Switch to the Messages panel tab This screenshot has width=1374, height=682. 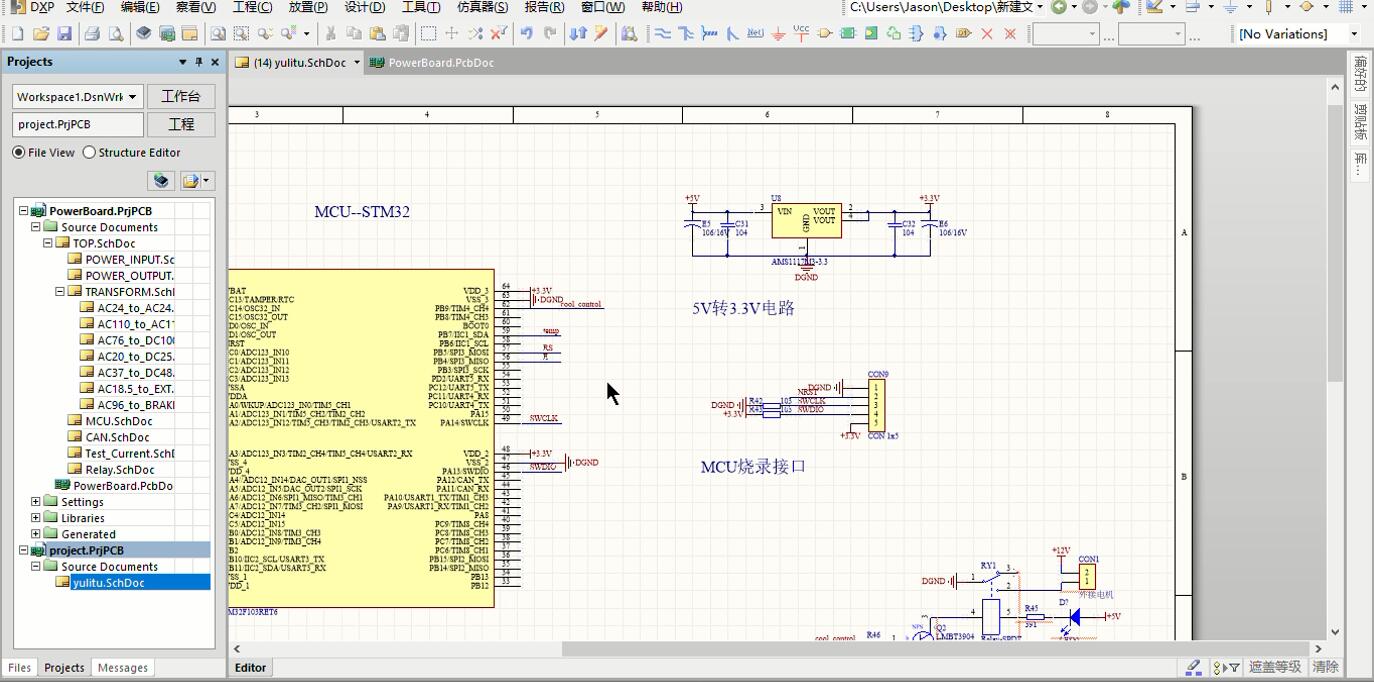coord(123,668)
